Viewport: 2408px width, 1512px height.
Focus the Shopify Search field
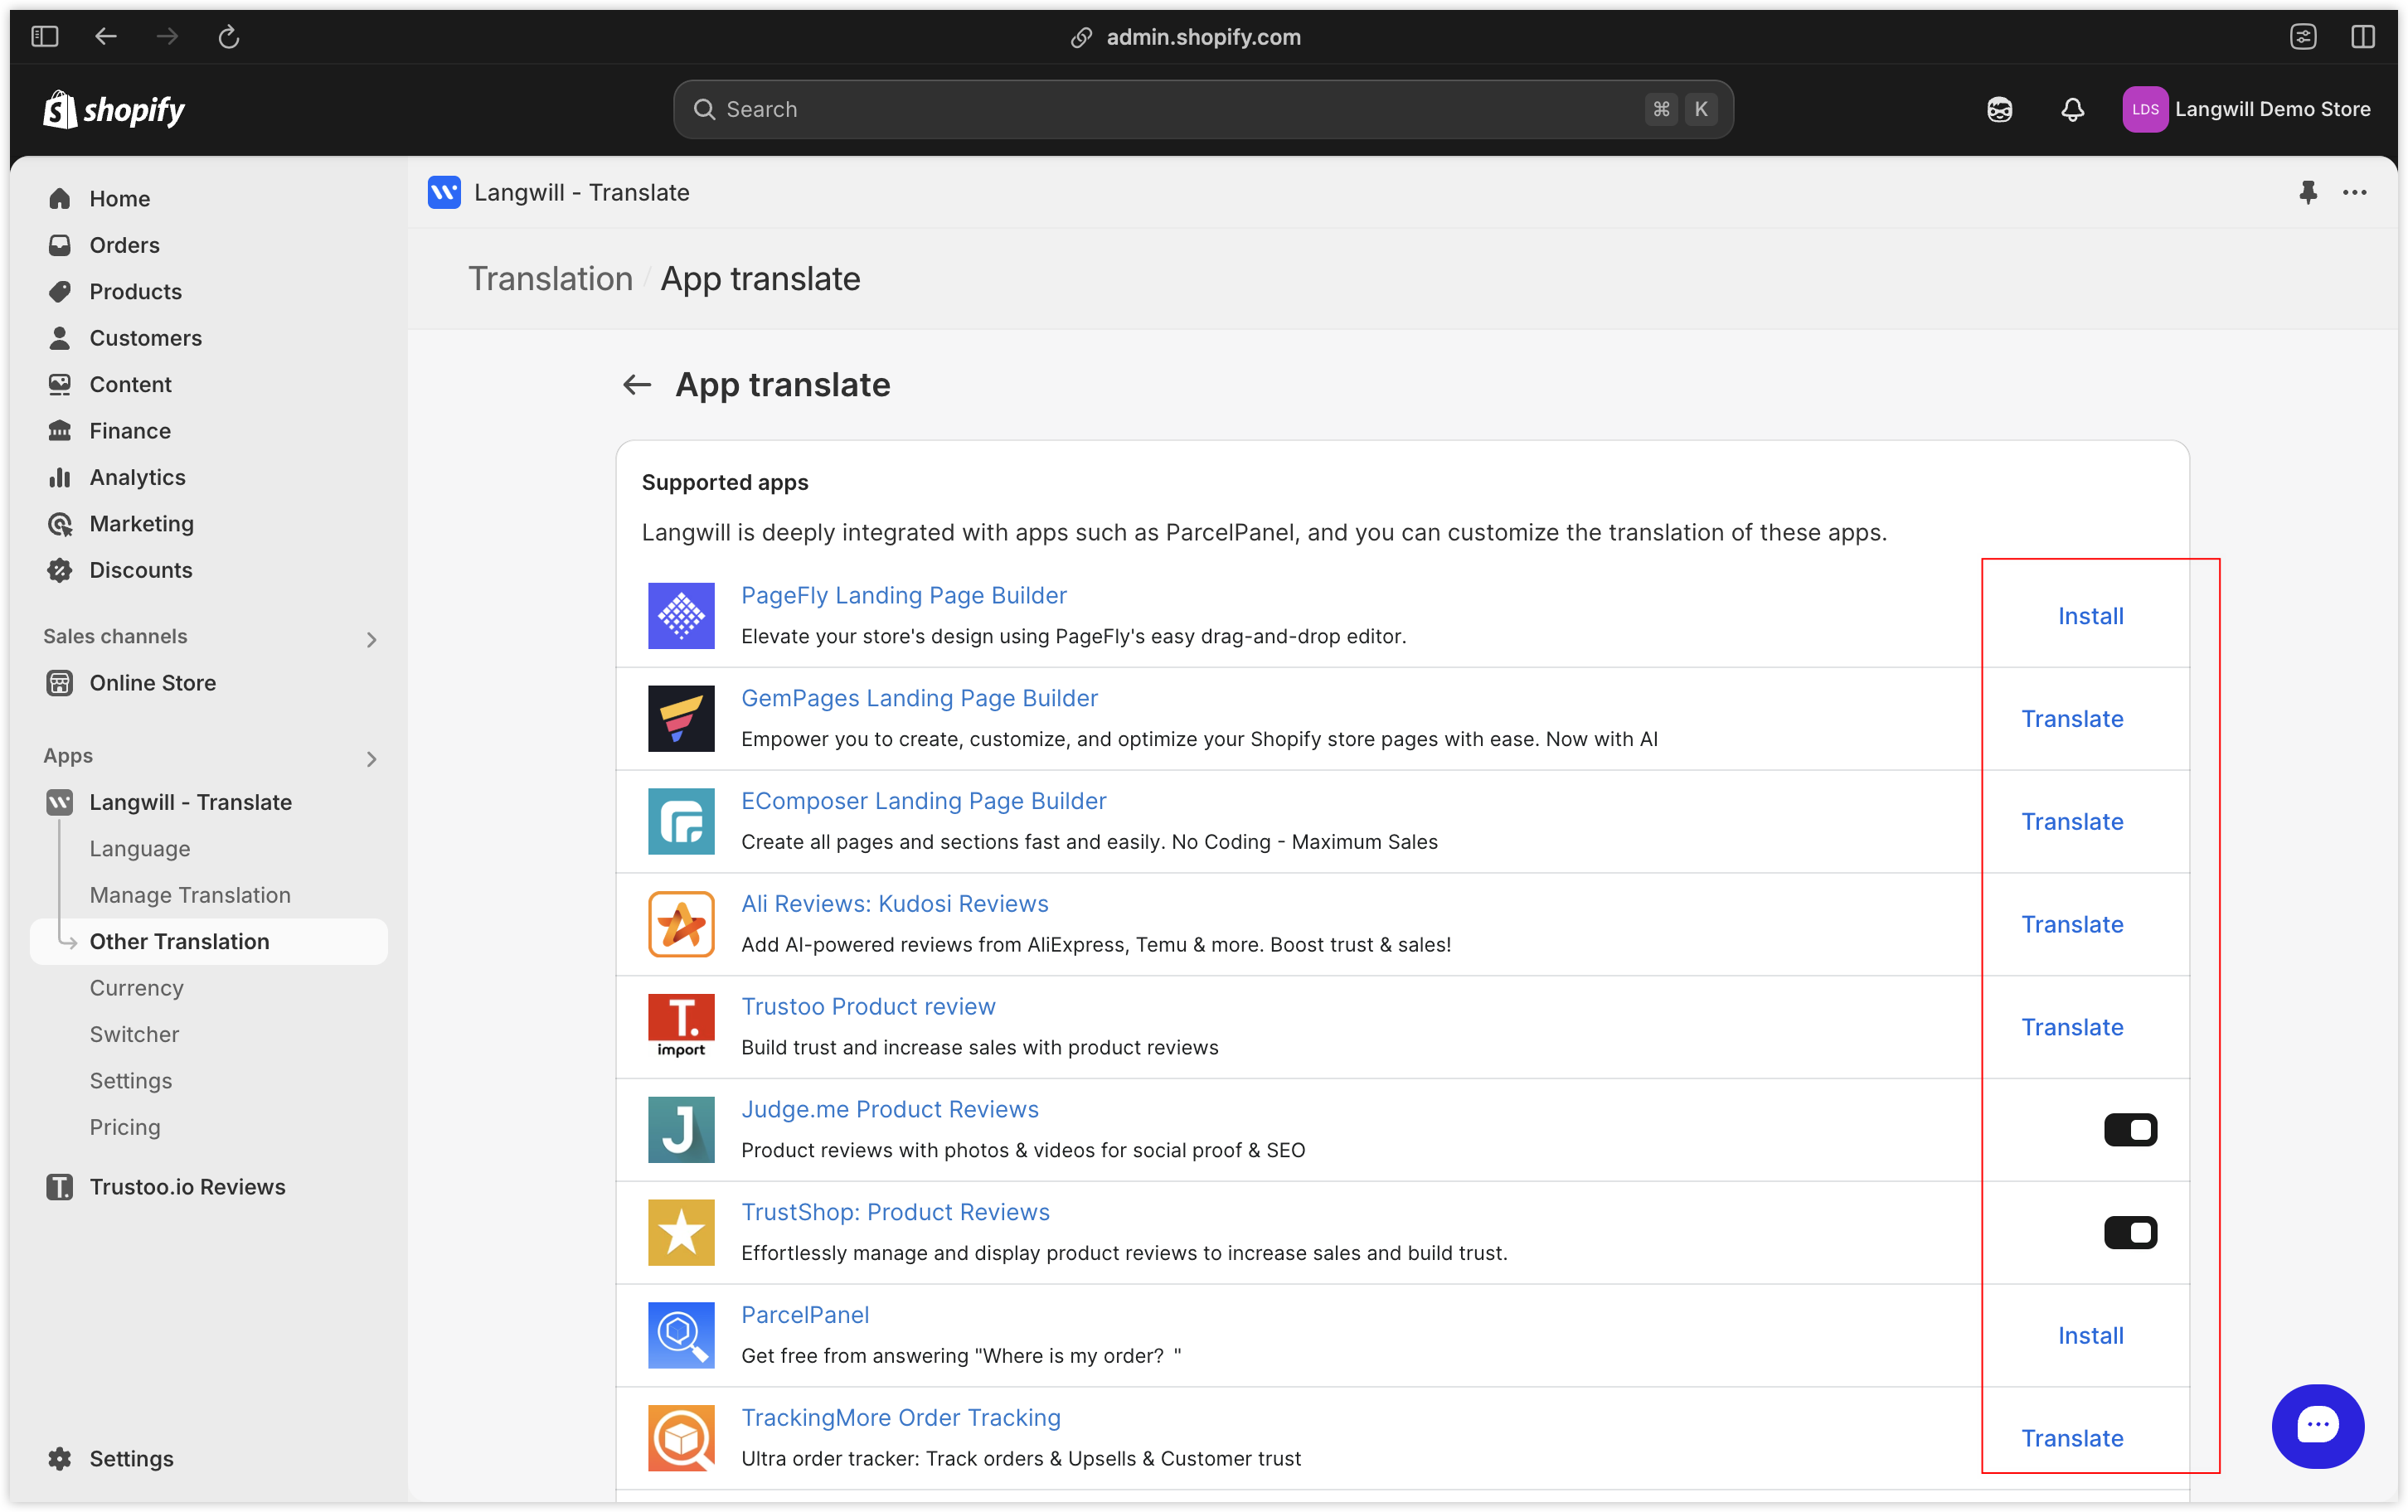[1202, 109]
